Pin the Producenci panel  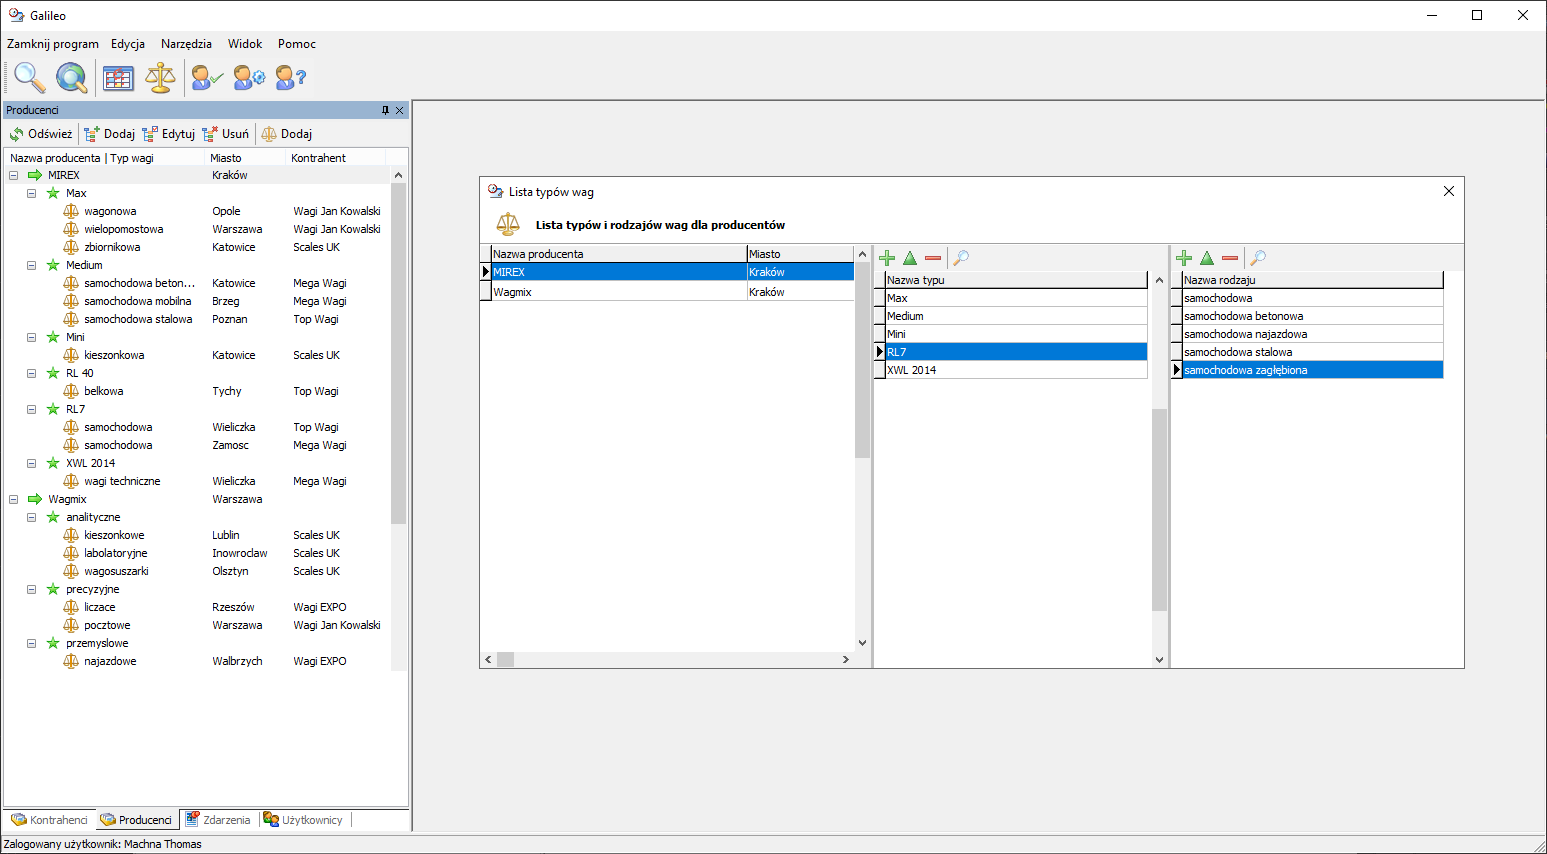tap(385, 110)
